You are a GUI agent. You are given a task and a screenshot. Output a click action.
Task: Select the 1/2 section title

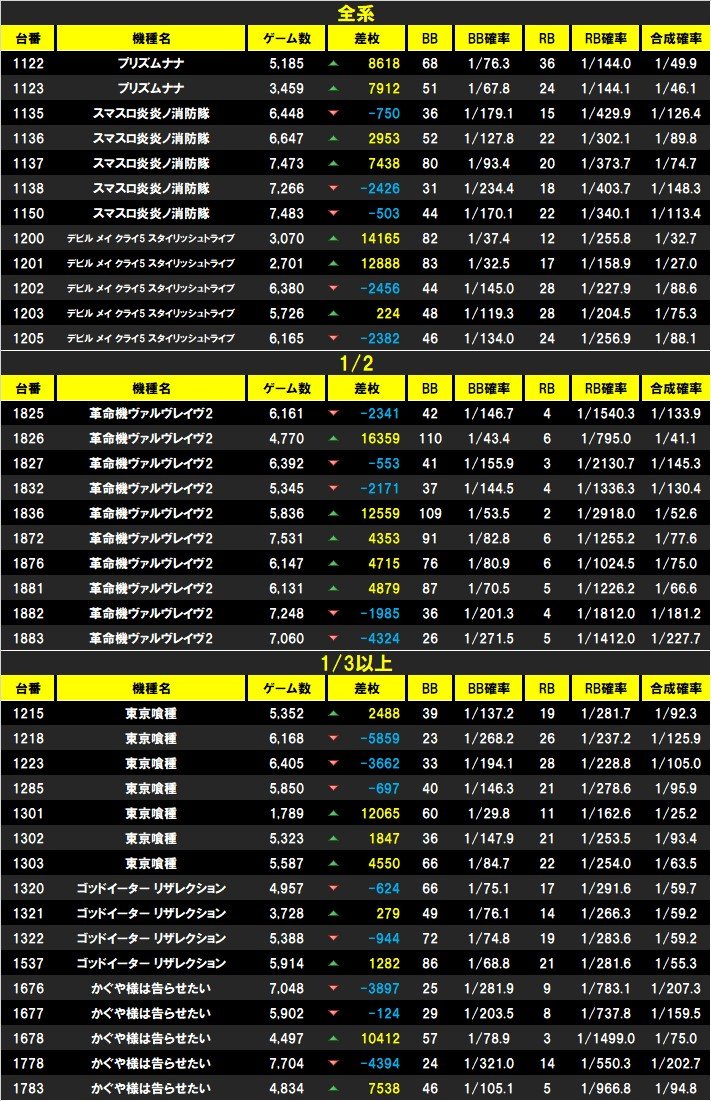[x=356, y=363]
